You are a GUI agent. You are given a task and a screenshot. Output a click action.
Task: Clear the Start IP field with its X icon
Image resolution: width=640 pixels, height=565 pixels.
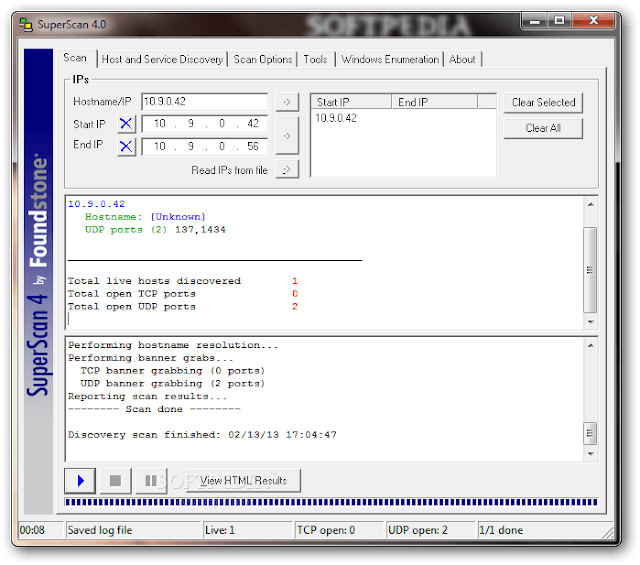coord(126,124)
